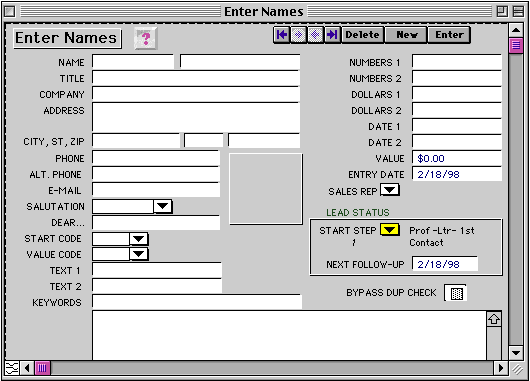Image resolution: width=530 pixels, height=381 pixels.
Task: Click the ALT. PHONE input field
Action: click(x=156, y=174)
